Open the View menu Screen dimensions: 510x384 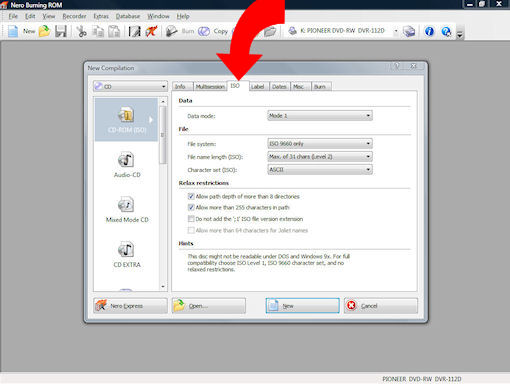(49, 16)
